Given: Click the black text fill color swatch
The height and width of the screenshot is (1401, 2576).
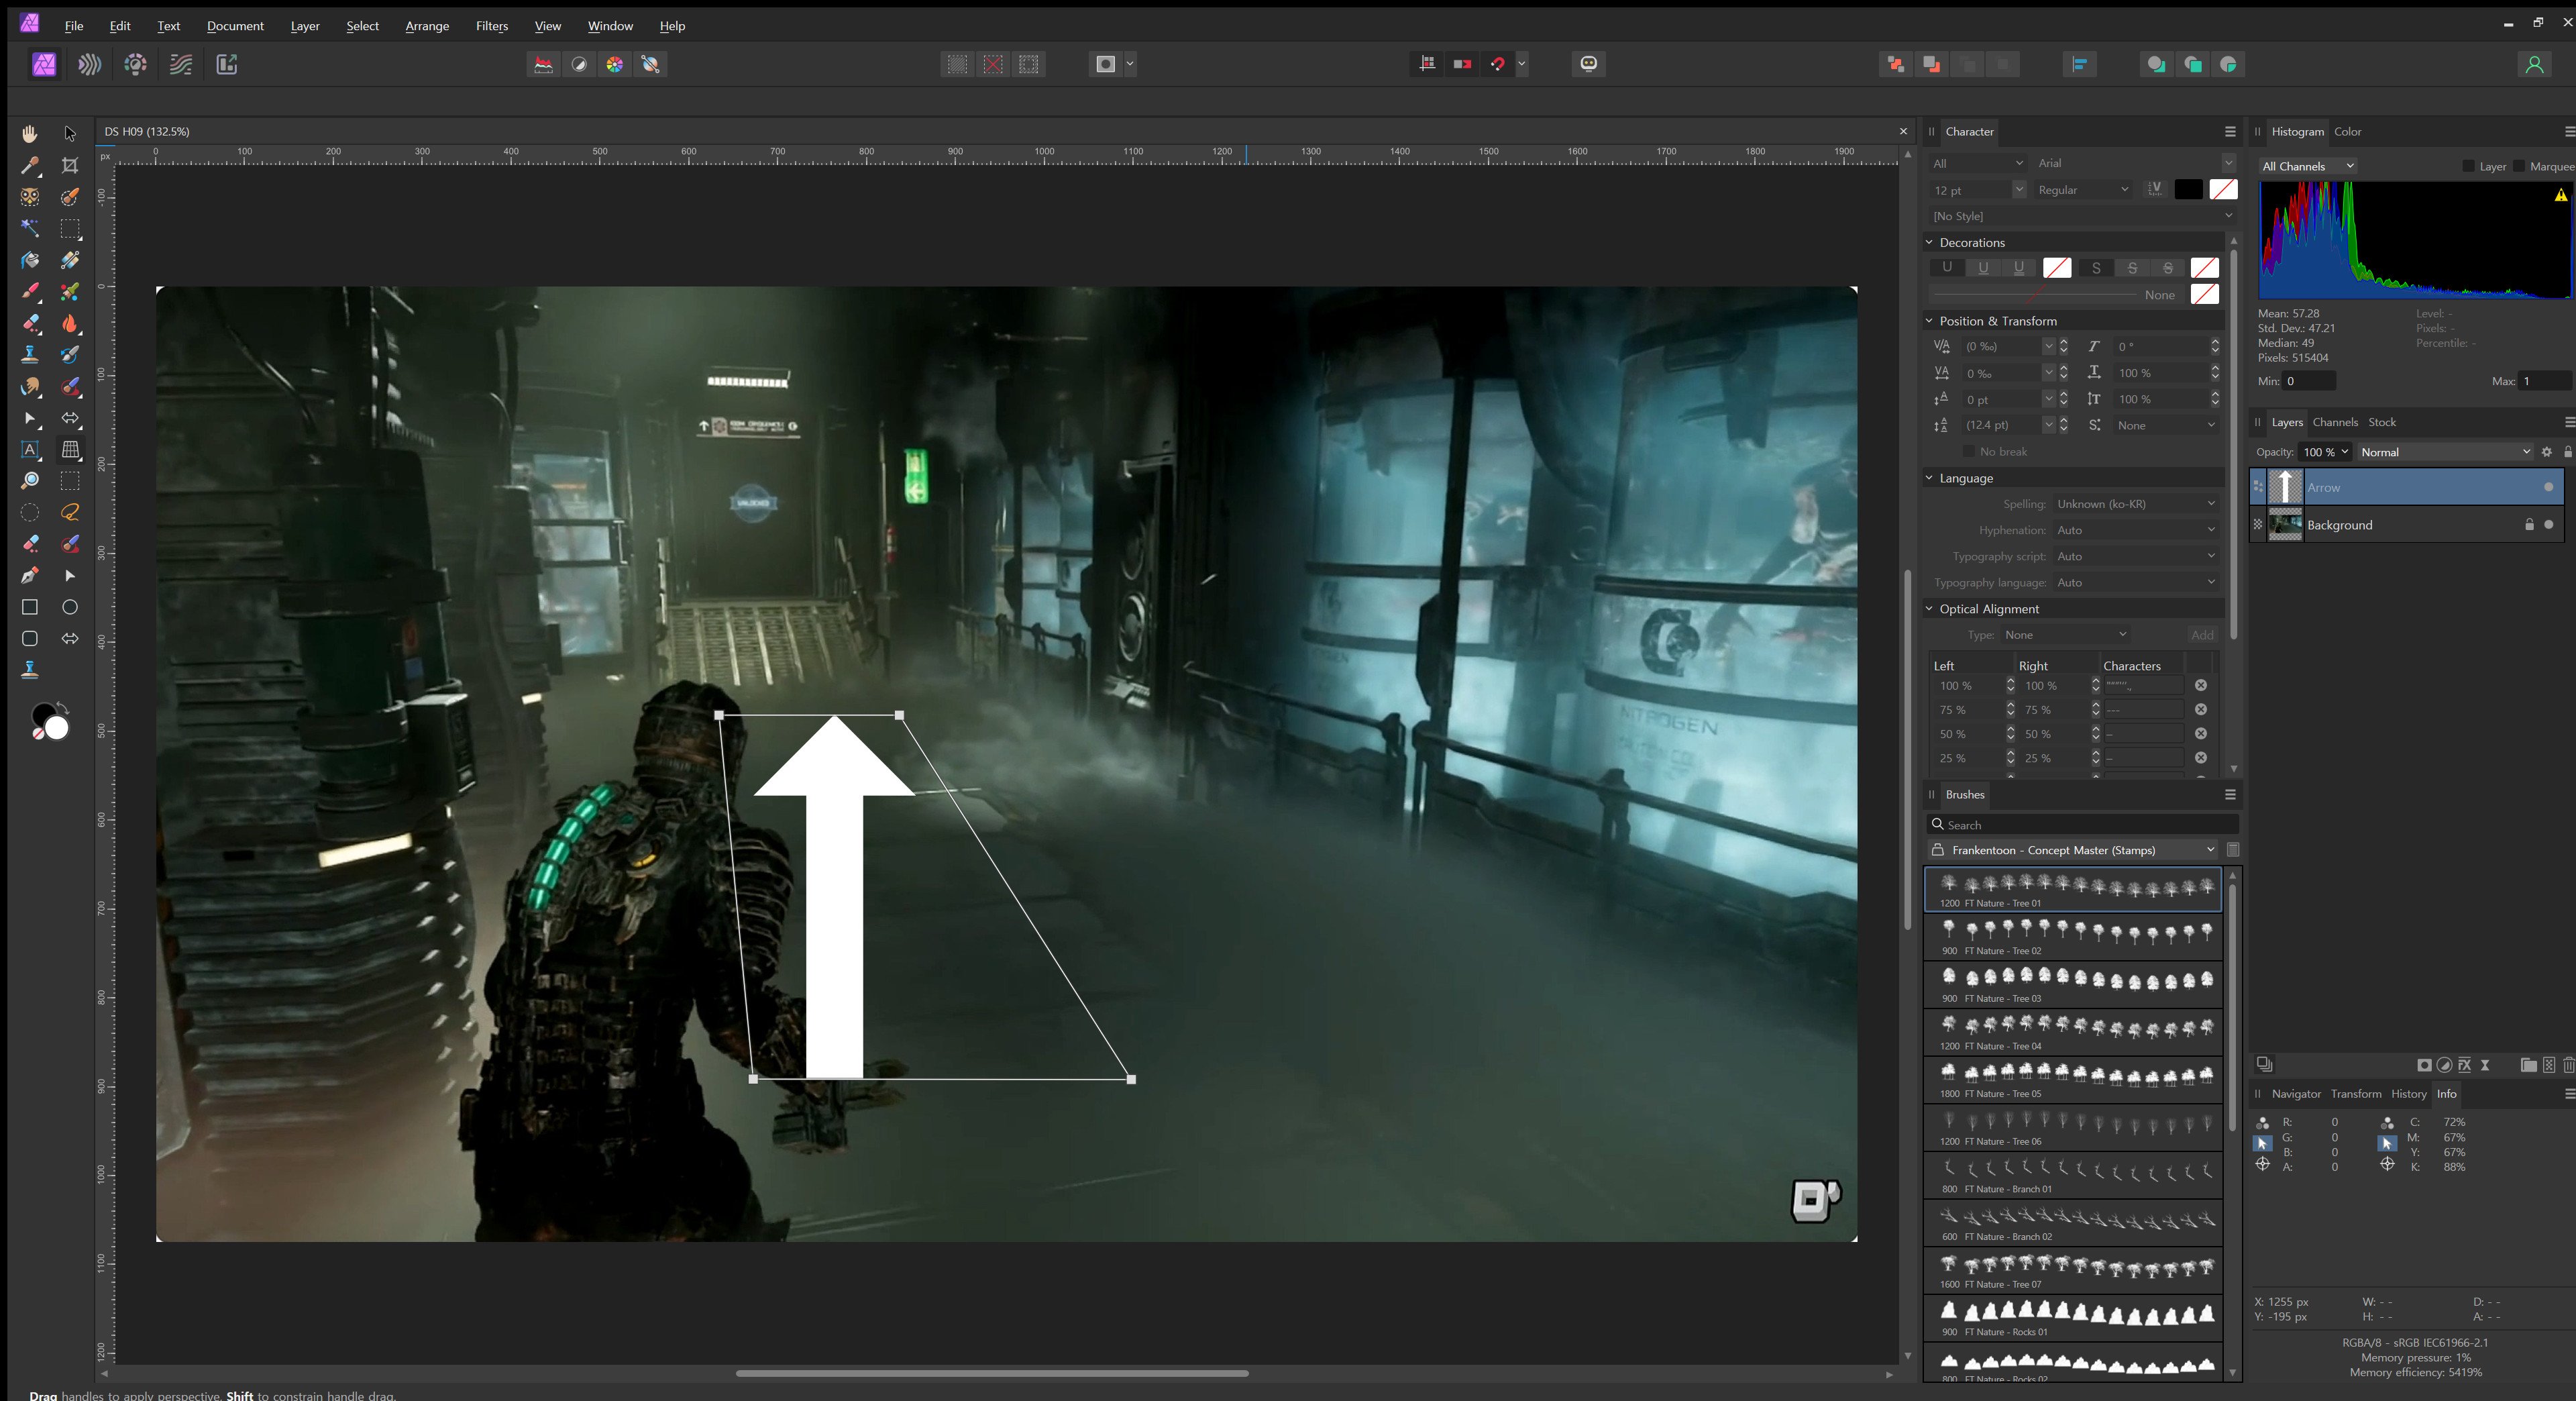Looking at the screenshot, I should click(x=2188, y=190).
